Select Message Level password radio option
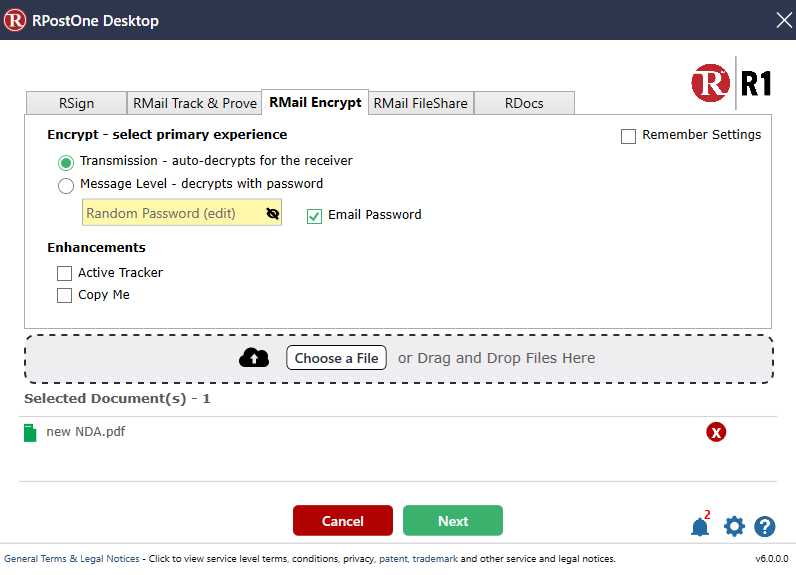 [65, 186]
